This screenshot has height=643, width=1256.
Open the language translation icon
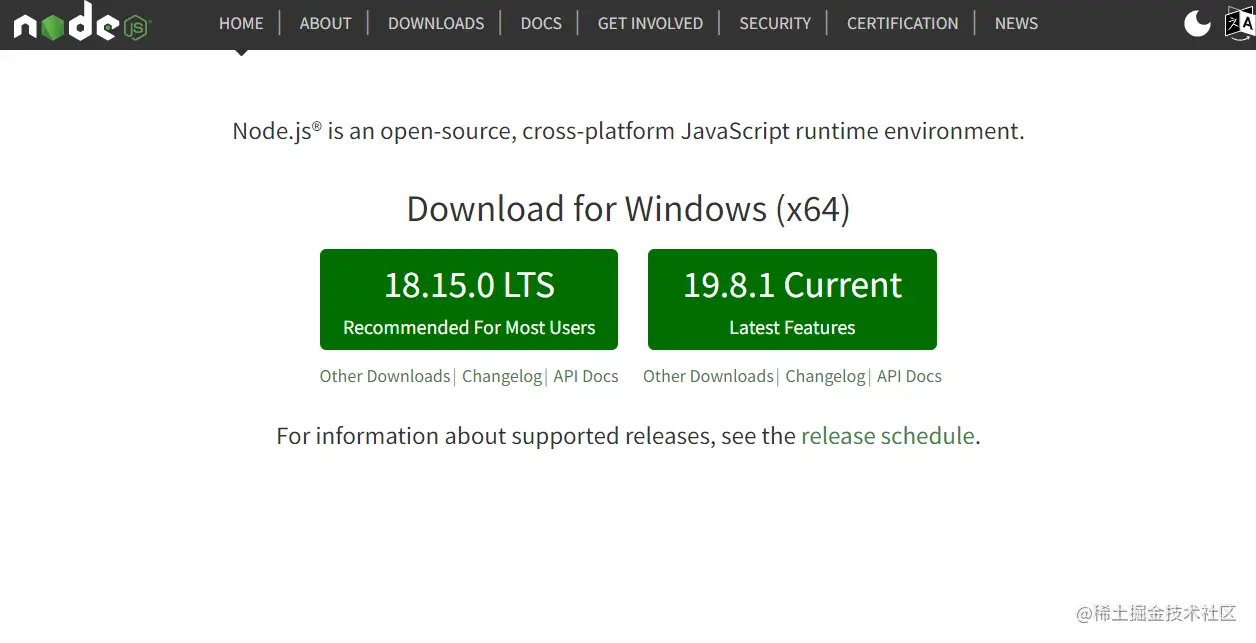tap(1240, 23)
